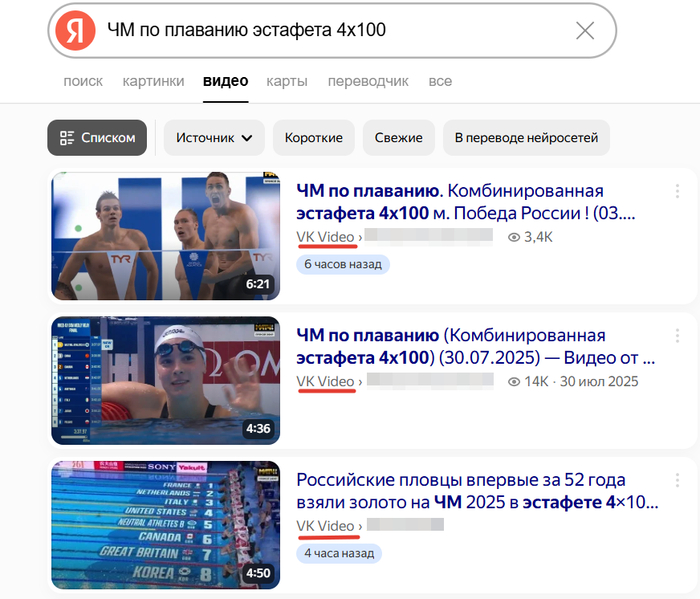The width and height of the screenshot is (700, 599).
Task: Enable В переводе нейросетей filter
Action: point(526,137)
